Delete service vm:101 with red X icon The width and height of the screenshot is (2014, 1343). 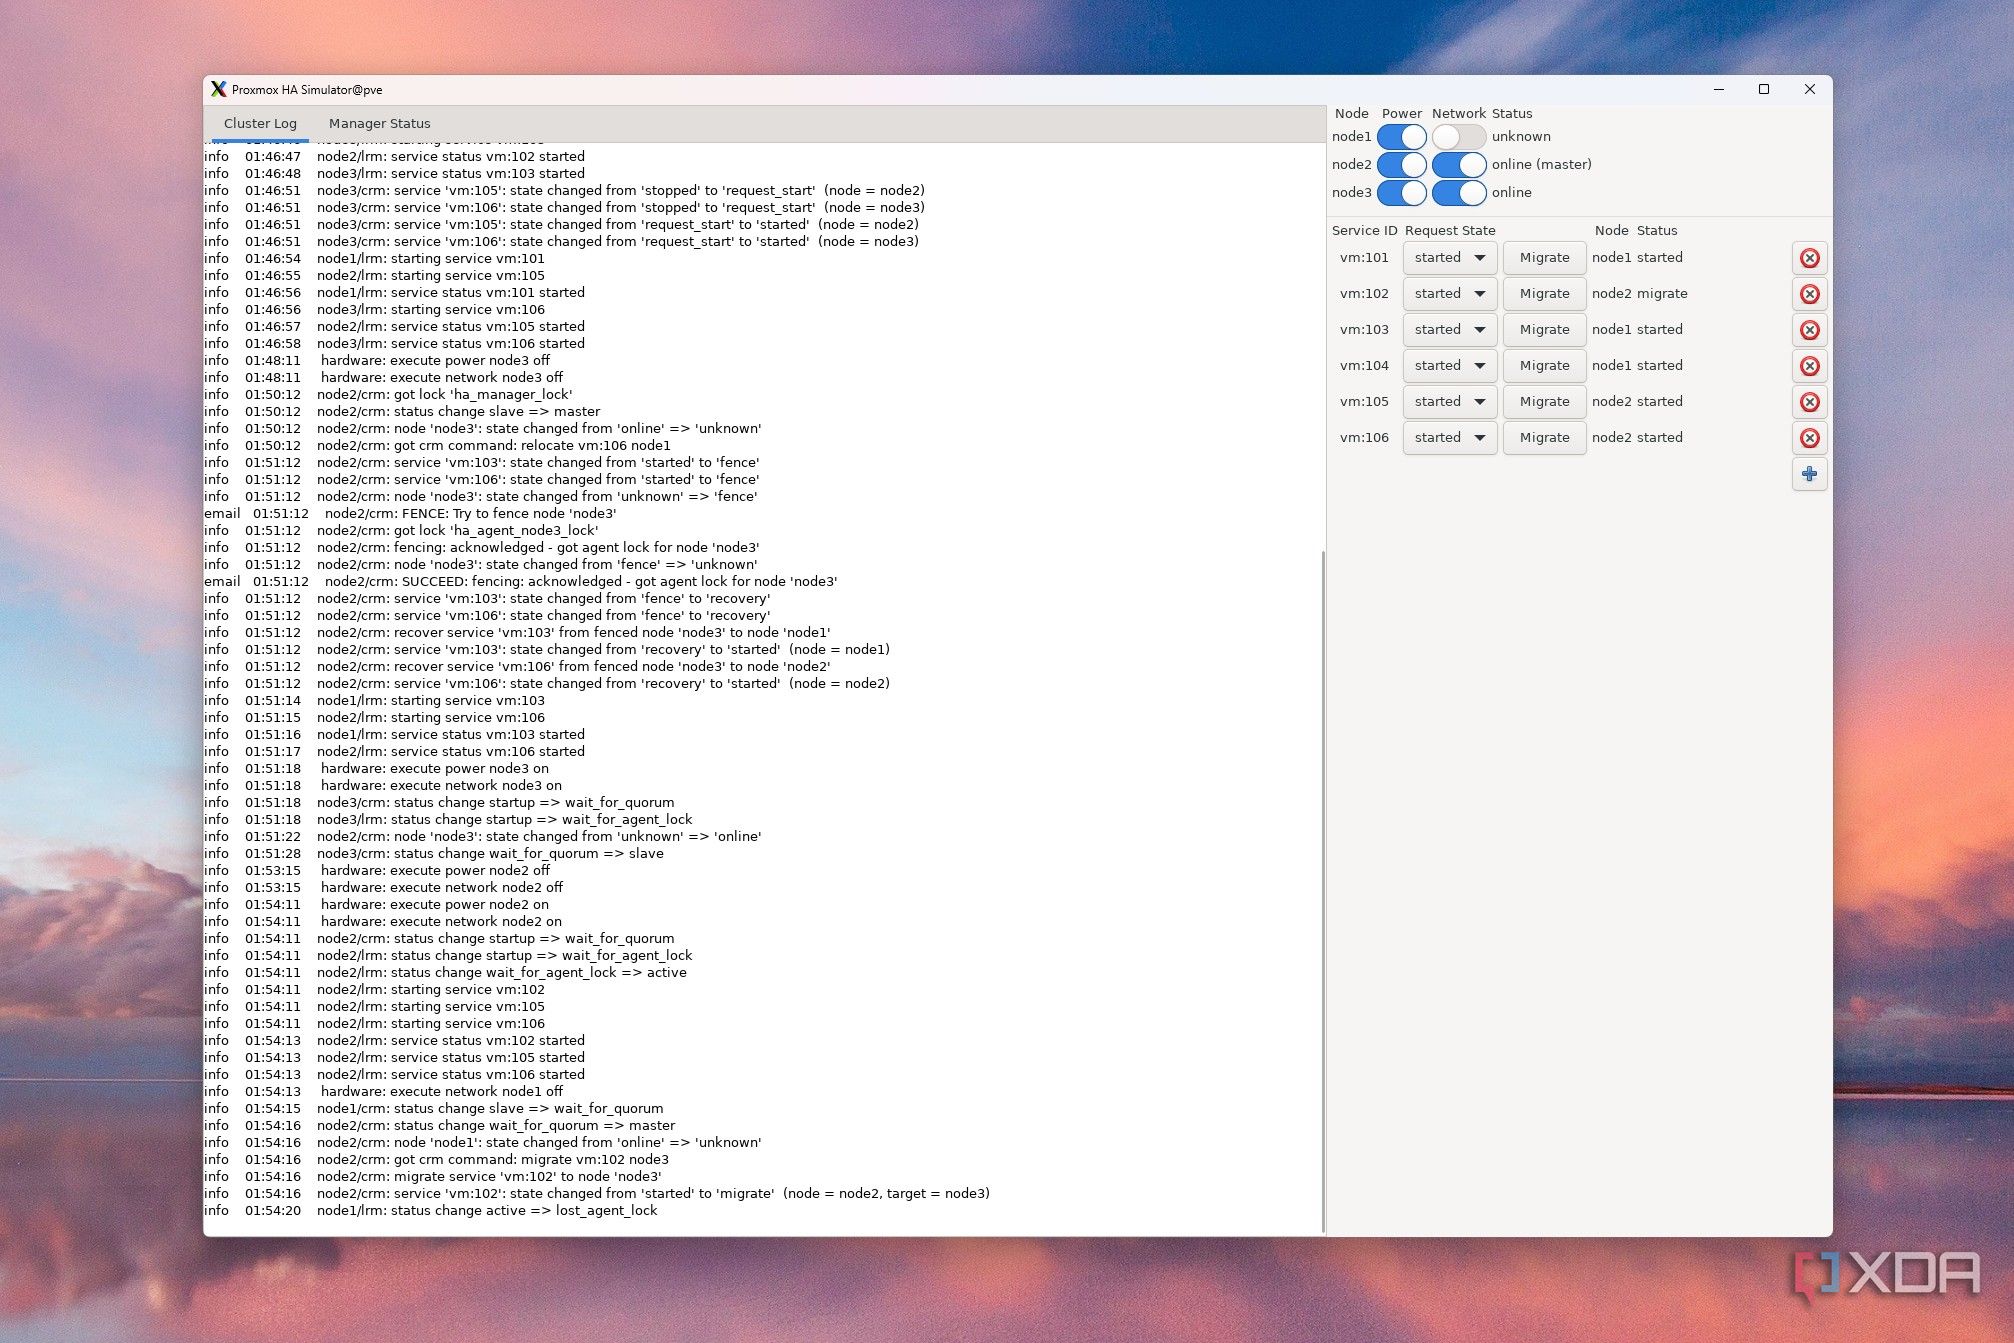(1809, 258)
